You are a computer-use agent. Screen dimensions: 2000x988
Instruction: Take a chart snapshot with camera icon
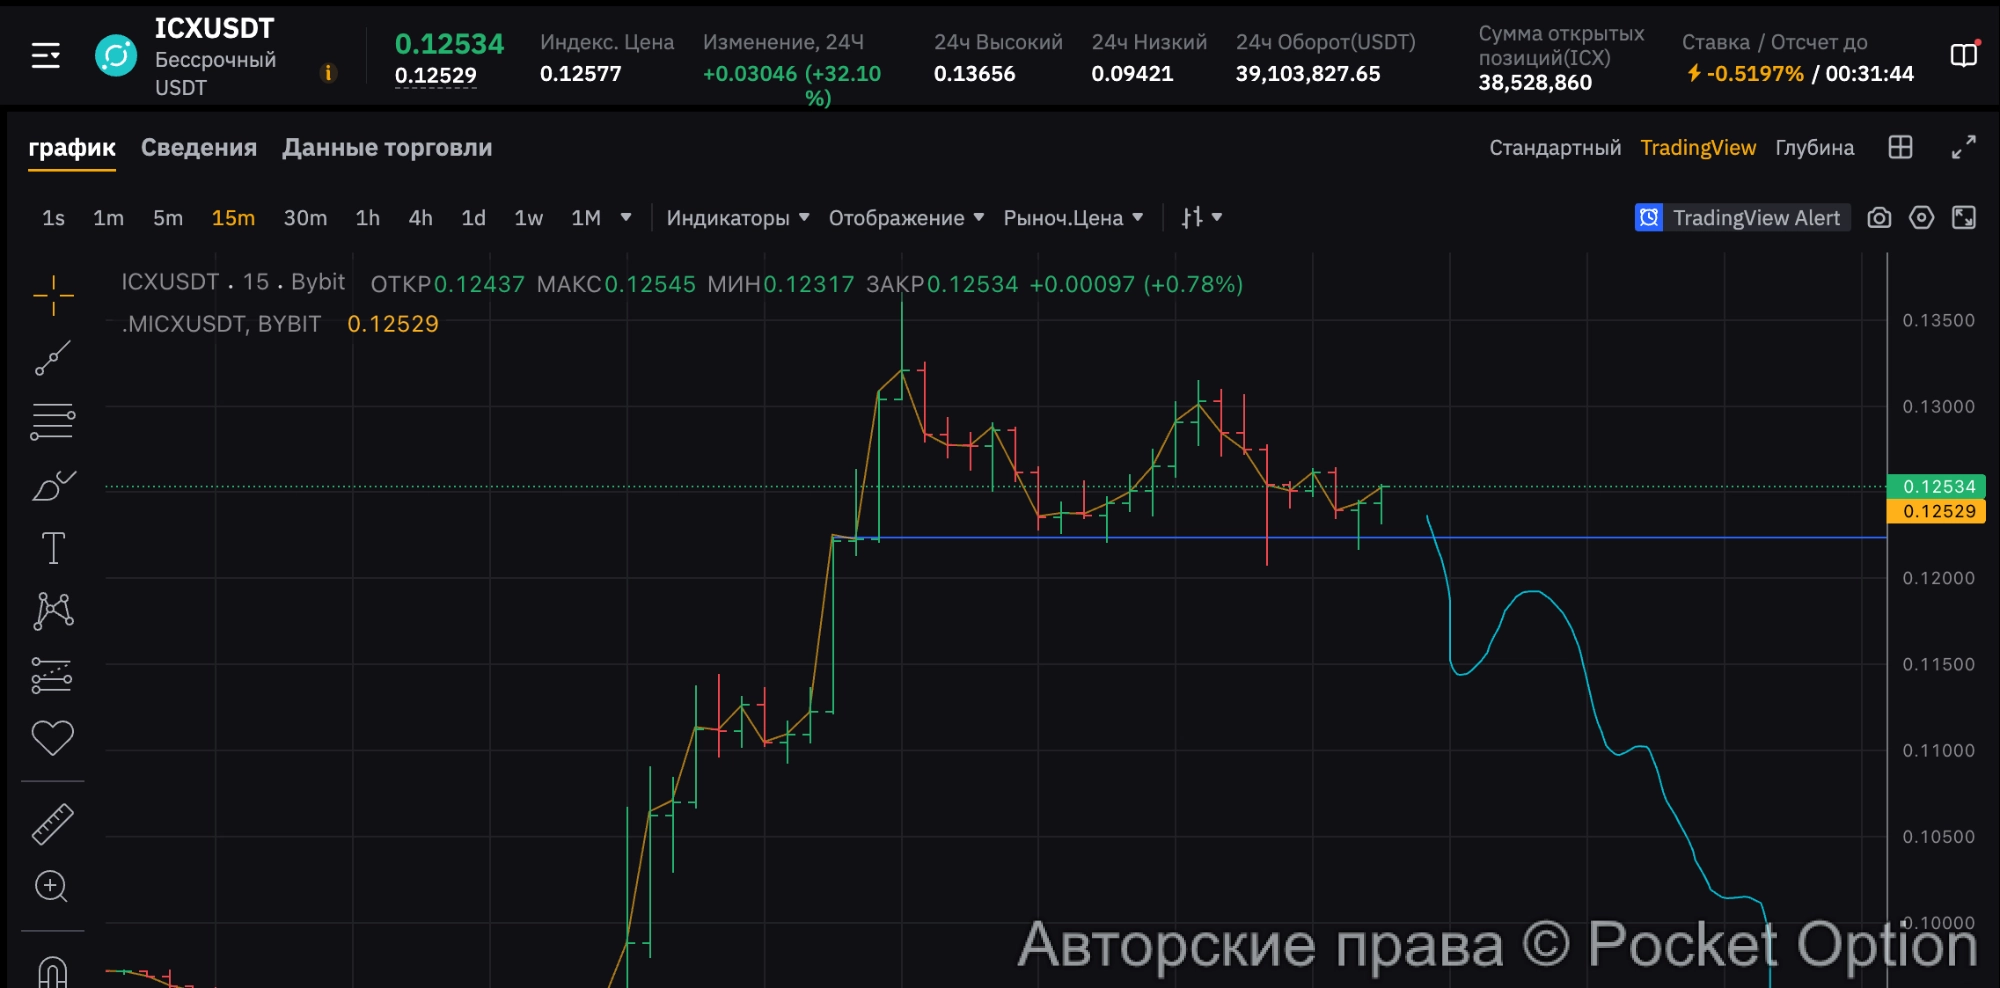(x=1879, y=218)
